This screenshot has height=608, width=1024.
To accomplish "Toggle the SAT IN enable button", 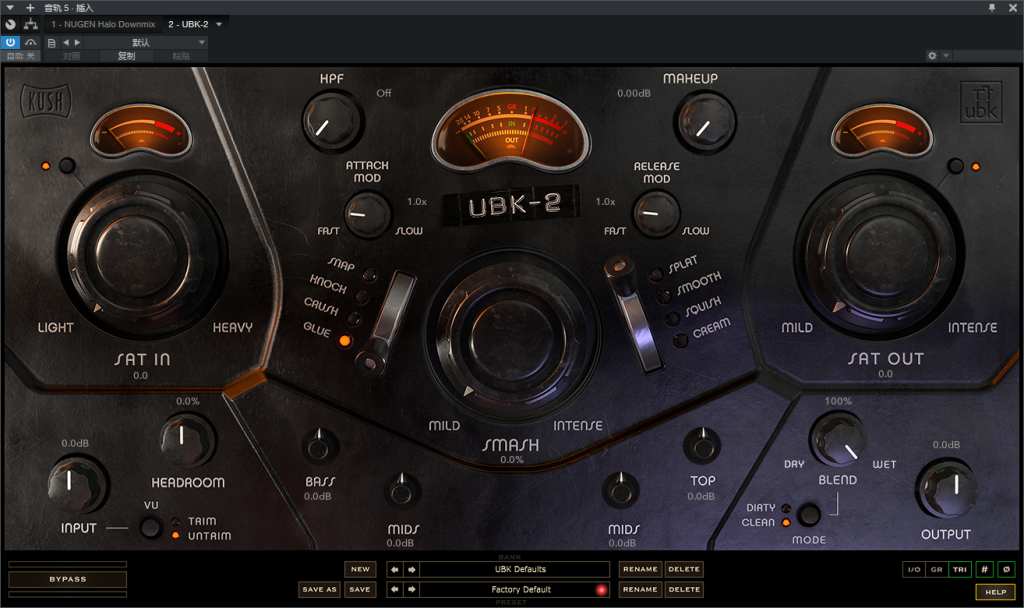I will [x=67, y=166].
